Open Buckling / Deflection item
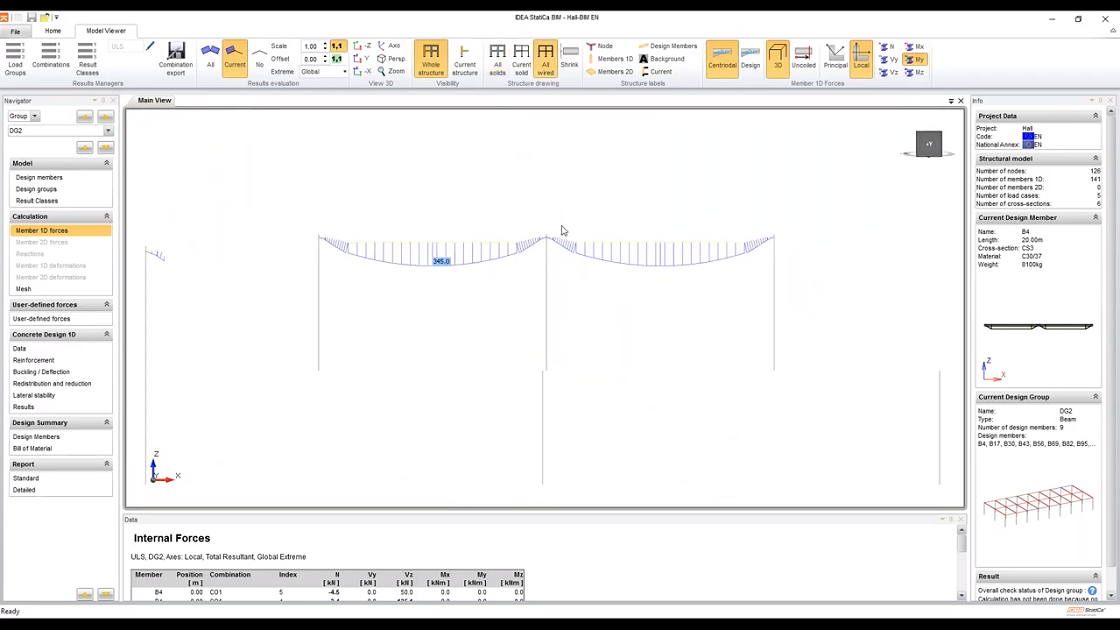Viewport: 1120px width, 630px height. coord(41,371)
